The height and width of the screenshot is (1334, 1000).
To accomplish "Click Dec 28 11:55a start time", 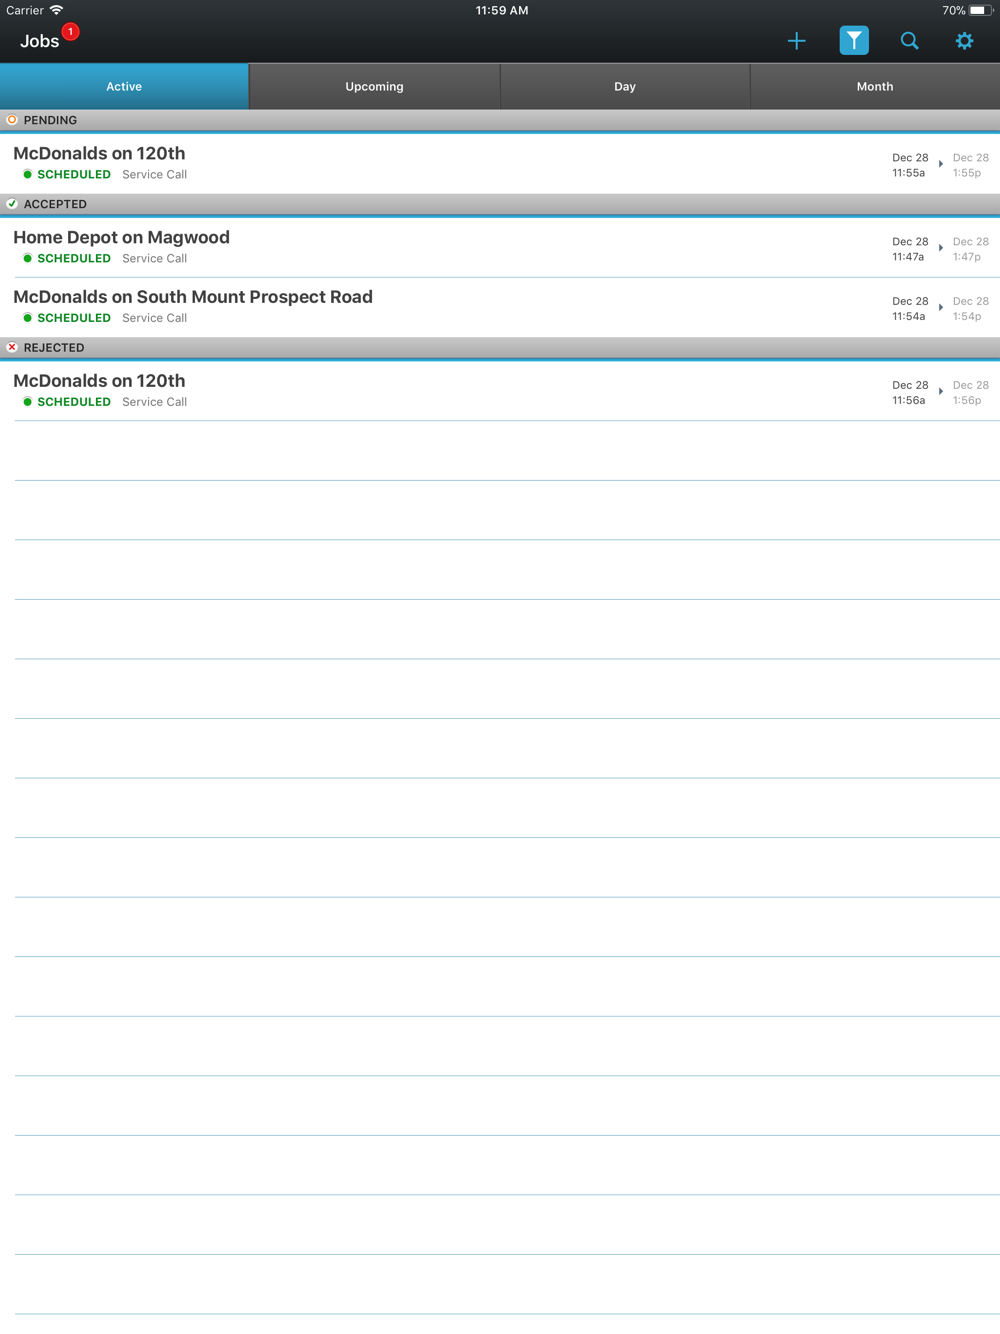I will [x=910, y=165].
